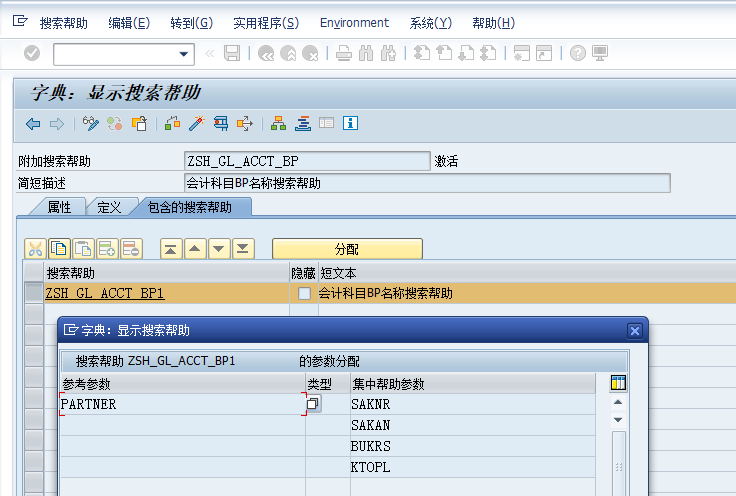Open the 编辑(E) menu
Viewport: 736px width, 496px height.
tap(129, 23)
